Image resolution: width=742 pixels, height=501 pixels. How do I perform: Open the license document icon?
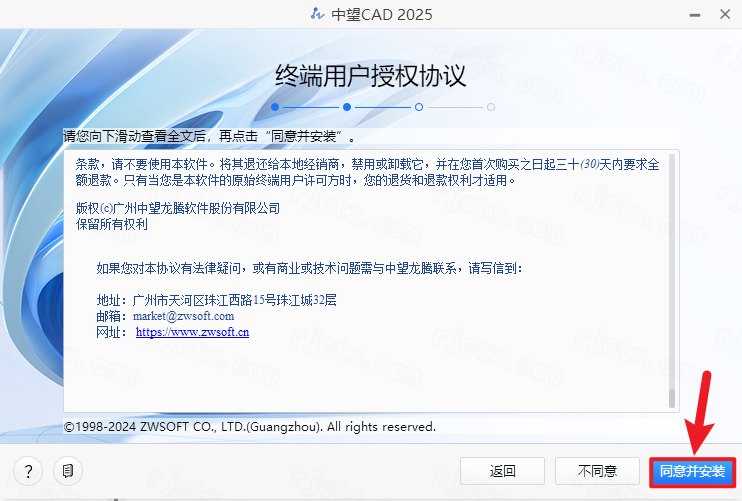(67, 470)
